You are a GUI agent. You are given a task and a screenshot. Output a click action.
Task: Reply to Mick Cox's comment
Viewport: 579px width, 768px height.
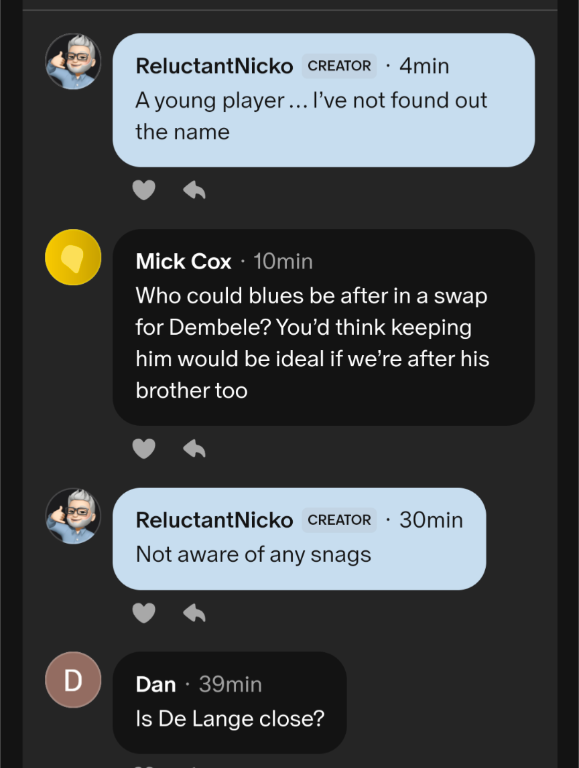(194, 449)
